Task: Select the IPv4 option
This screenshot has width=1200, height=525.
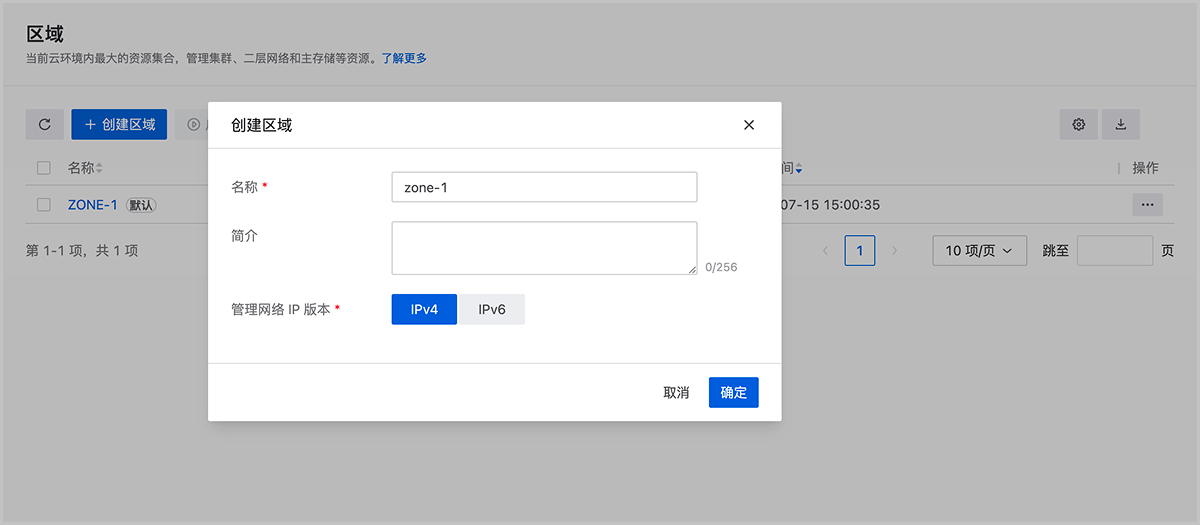Action: click(425, 310)
